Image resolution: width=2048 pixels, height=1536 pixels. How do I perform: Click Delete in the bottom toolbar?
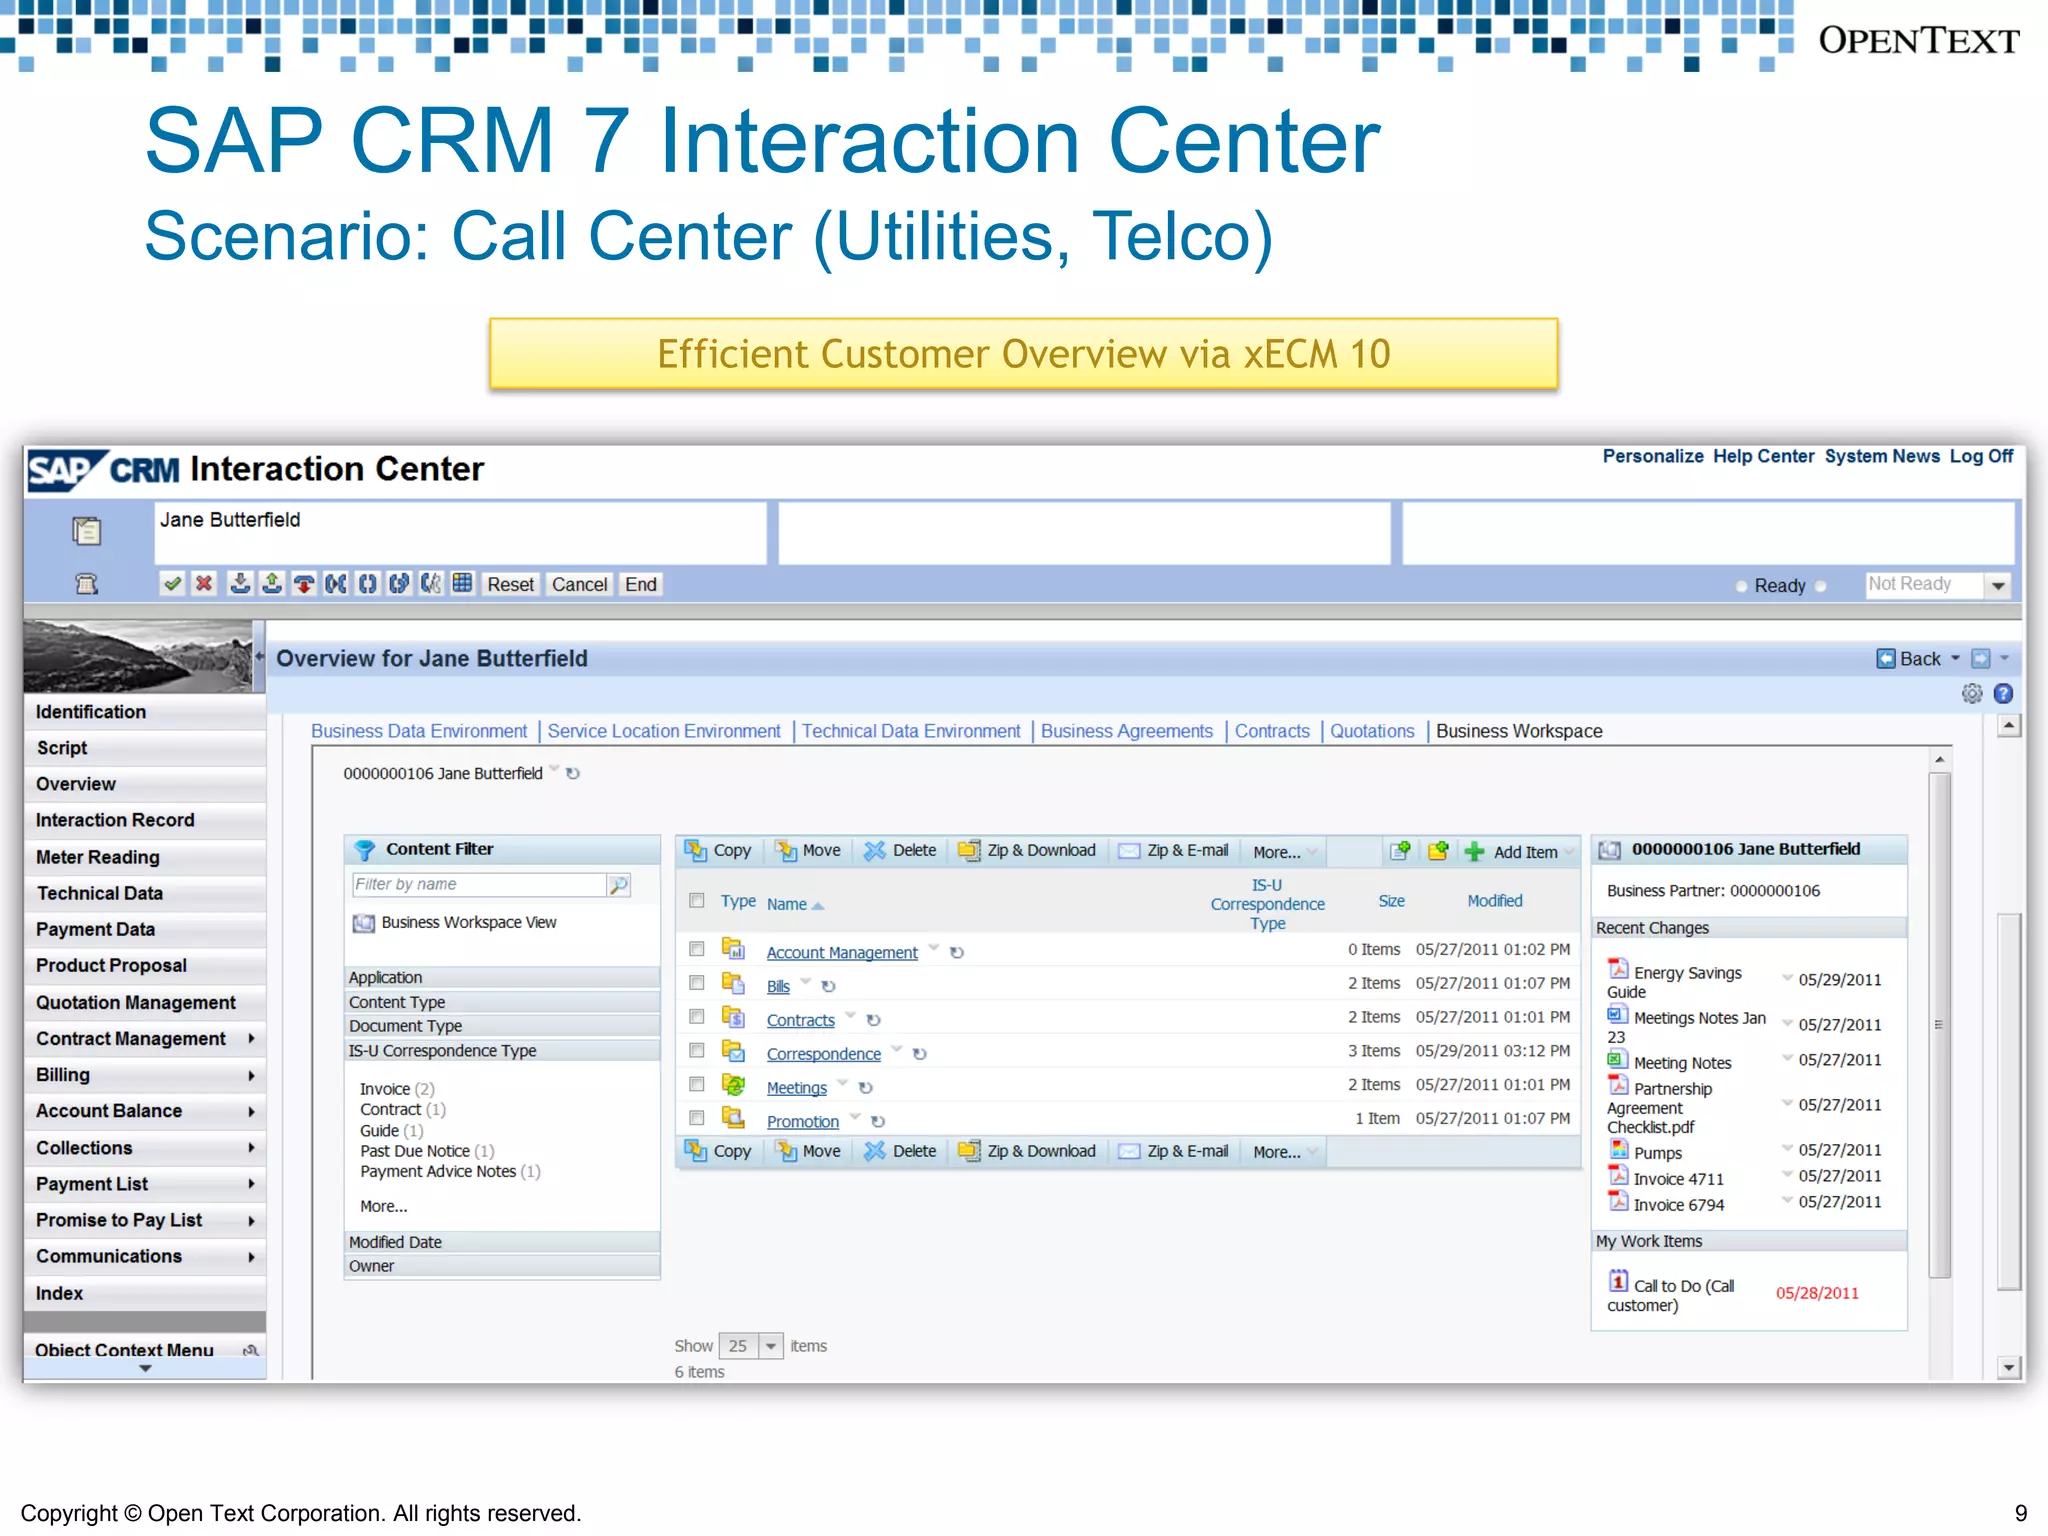coord(900,1151)
